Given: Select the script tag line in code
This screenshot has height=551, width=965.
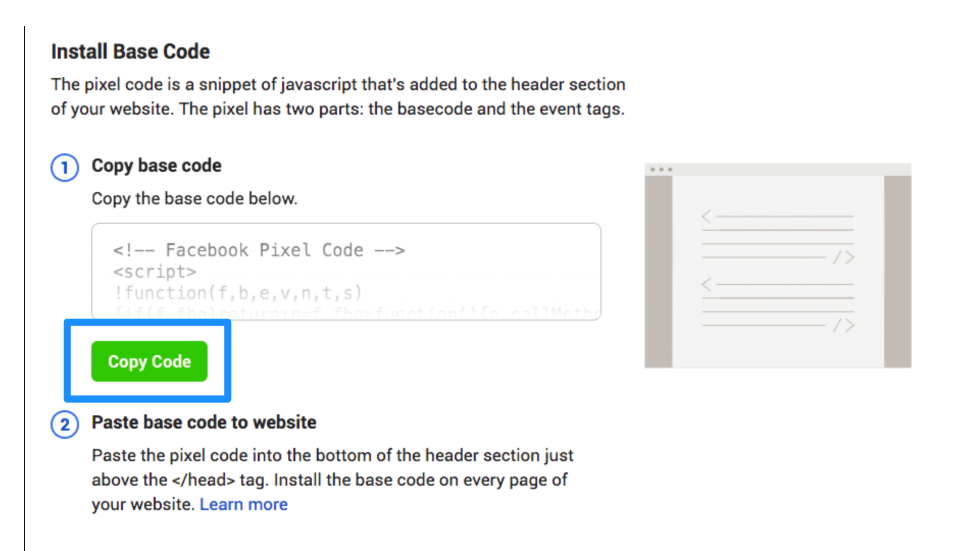Looking at the screenshot, I should [154, 271].
